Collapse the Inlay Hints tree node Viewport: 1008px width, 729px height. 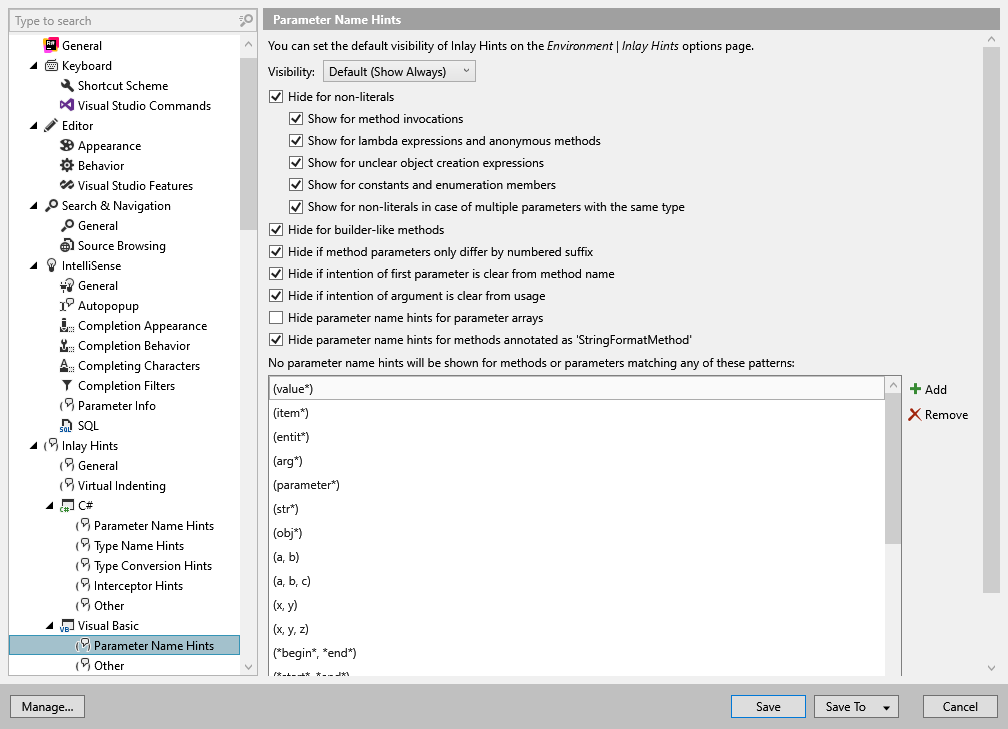pyautogui.click(x=33, y=445)
